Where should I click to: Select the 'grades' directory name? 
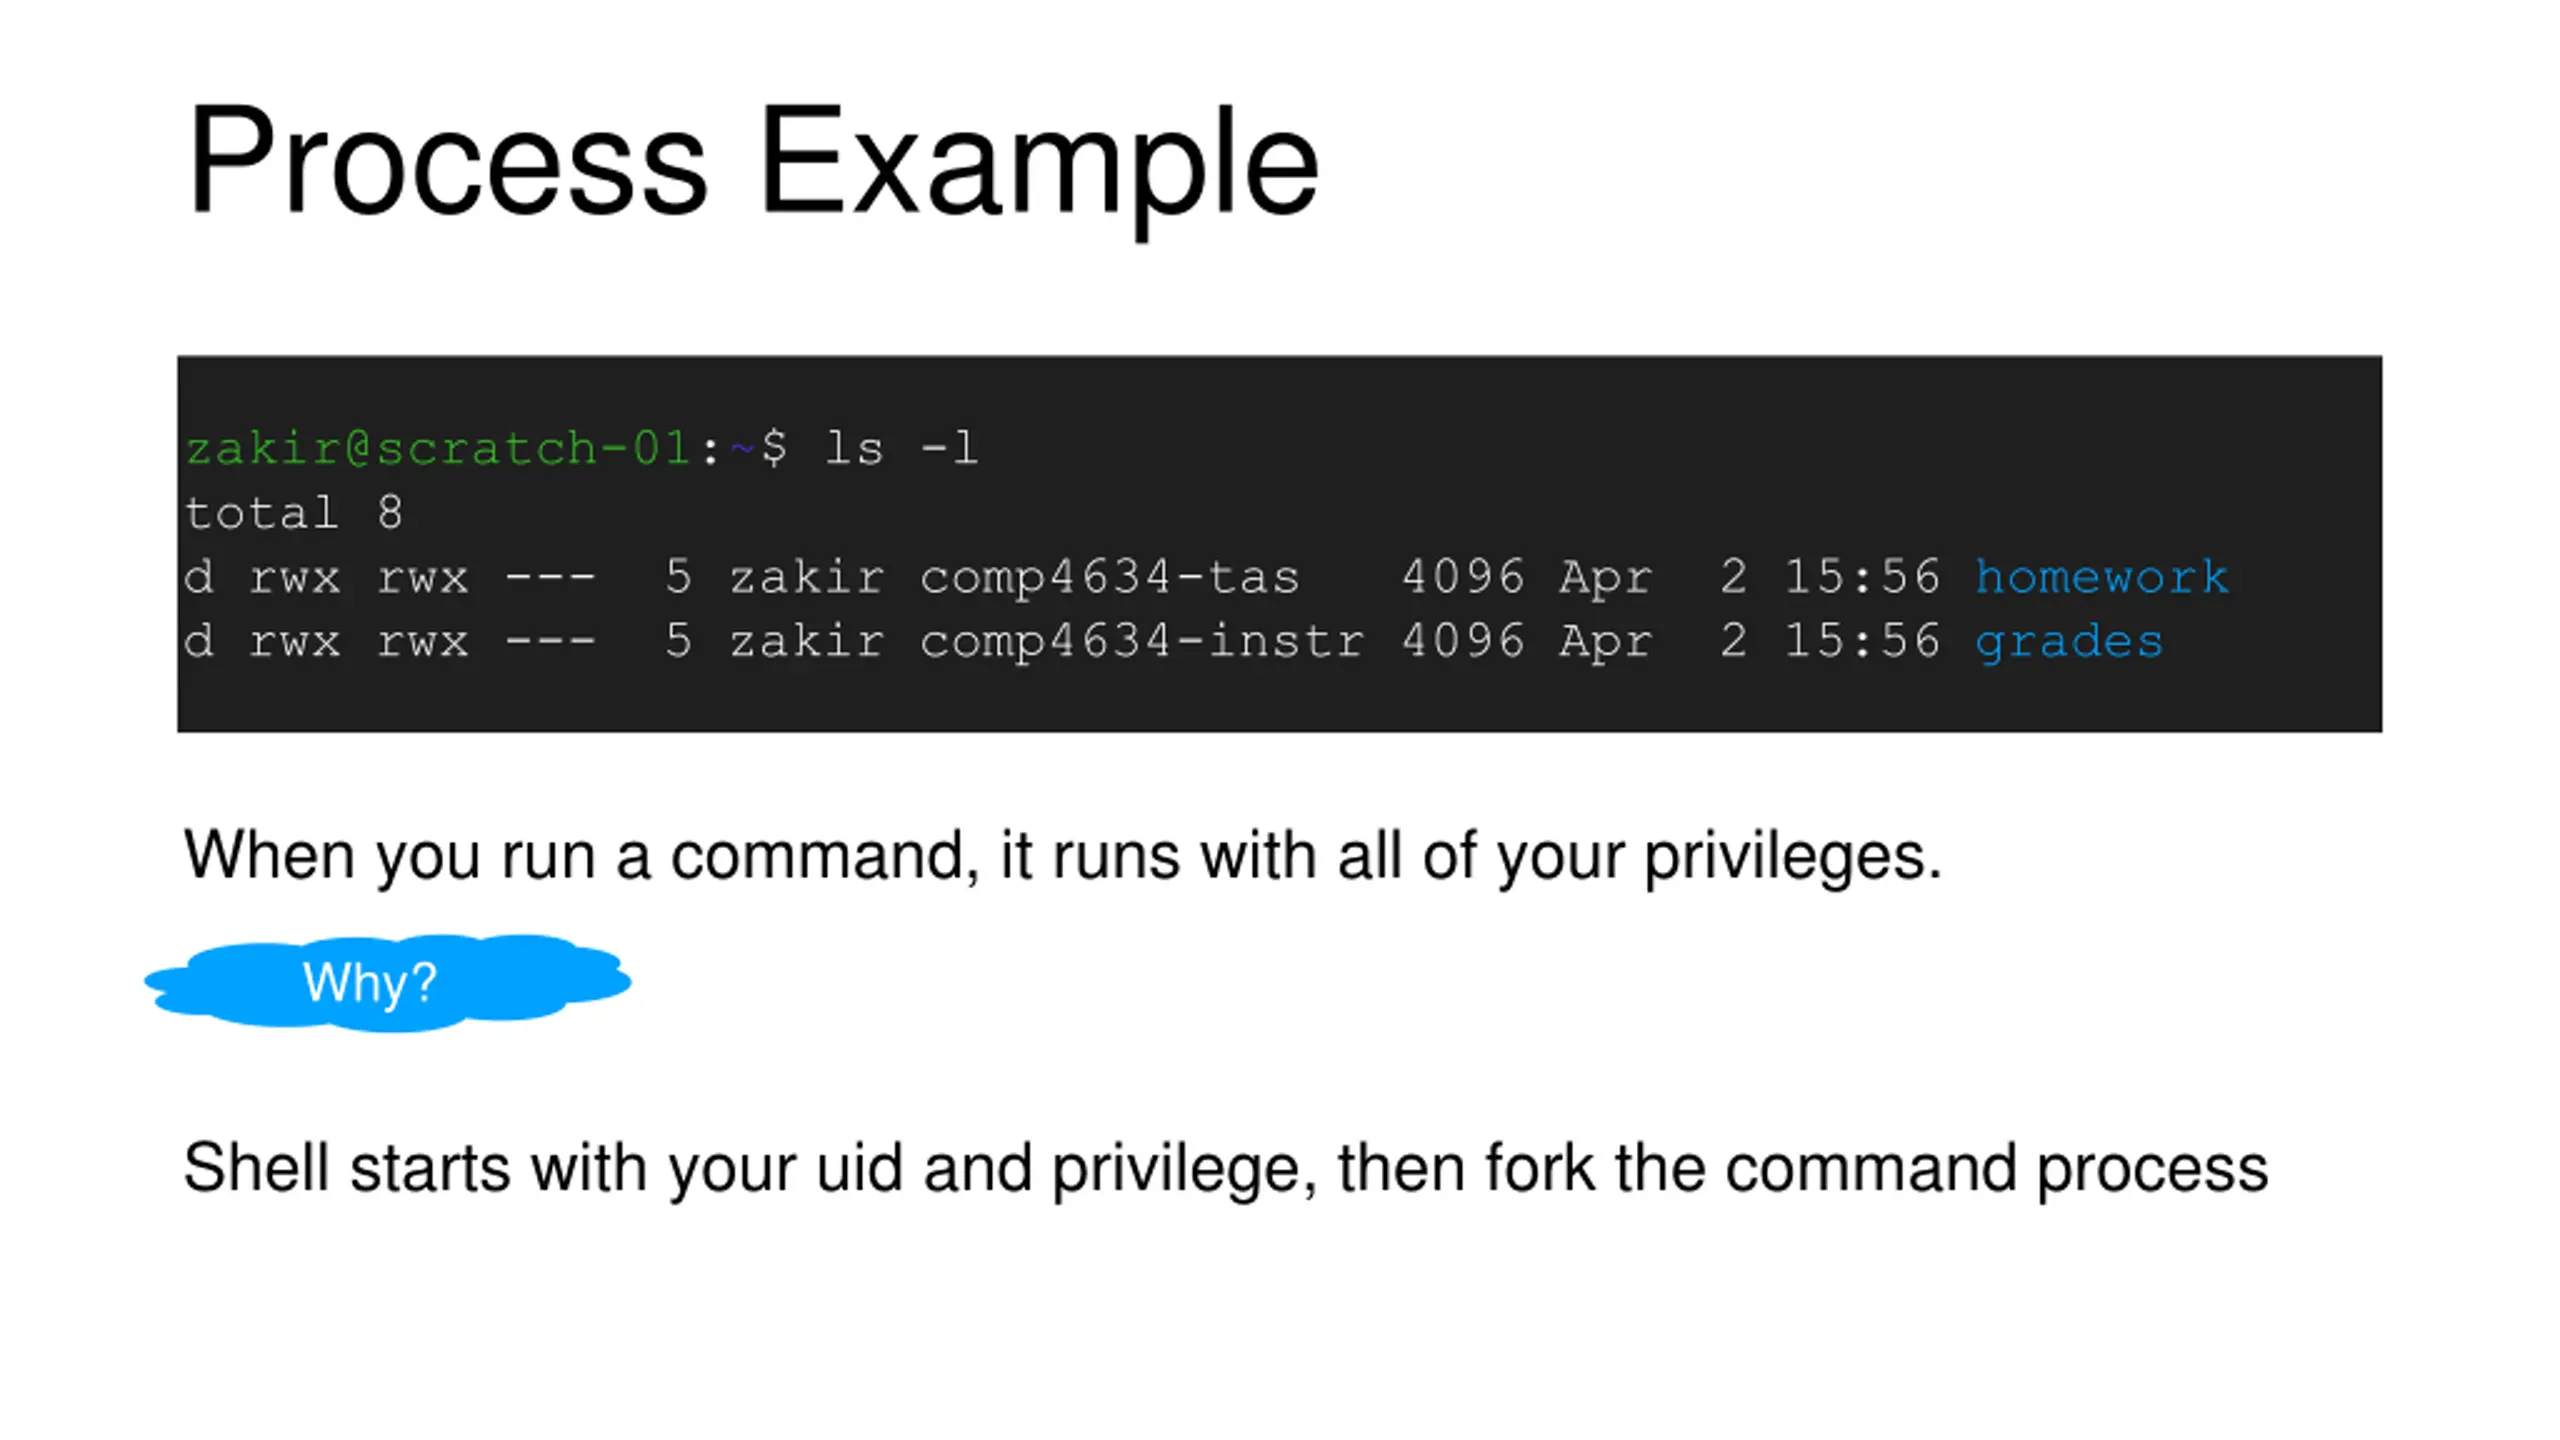coord(2069,642)
